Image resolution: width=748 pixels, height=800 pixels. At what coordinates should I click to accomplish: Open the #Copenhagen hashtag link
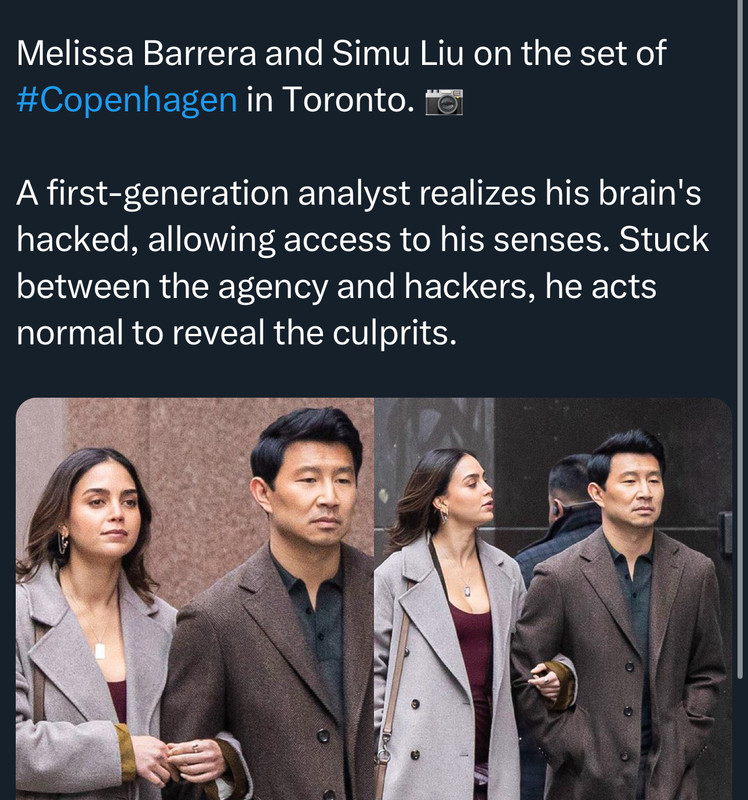[127, 99]
